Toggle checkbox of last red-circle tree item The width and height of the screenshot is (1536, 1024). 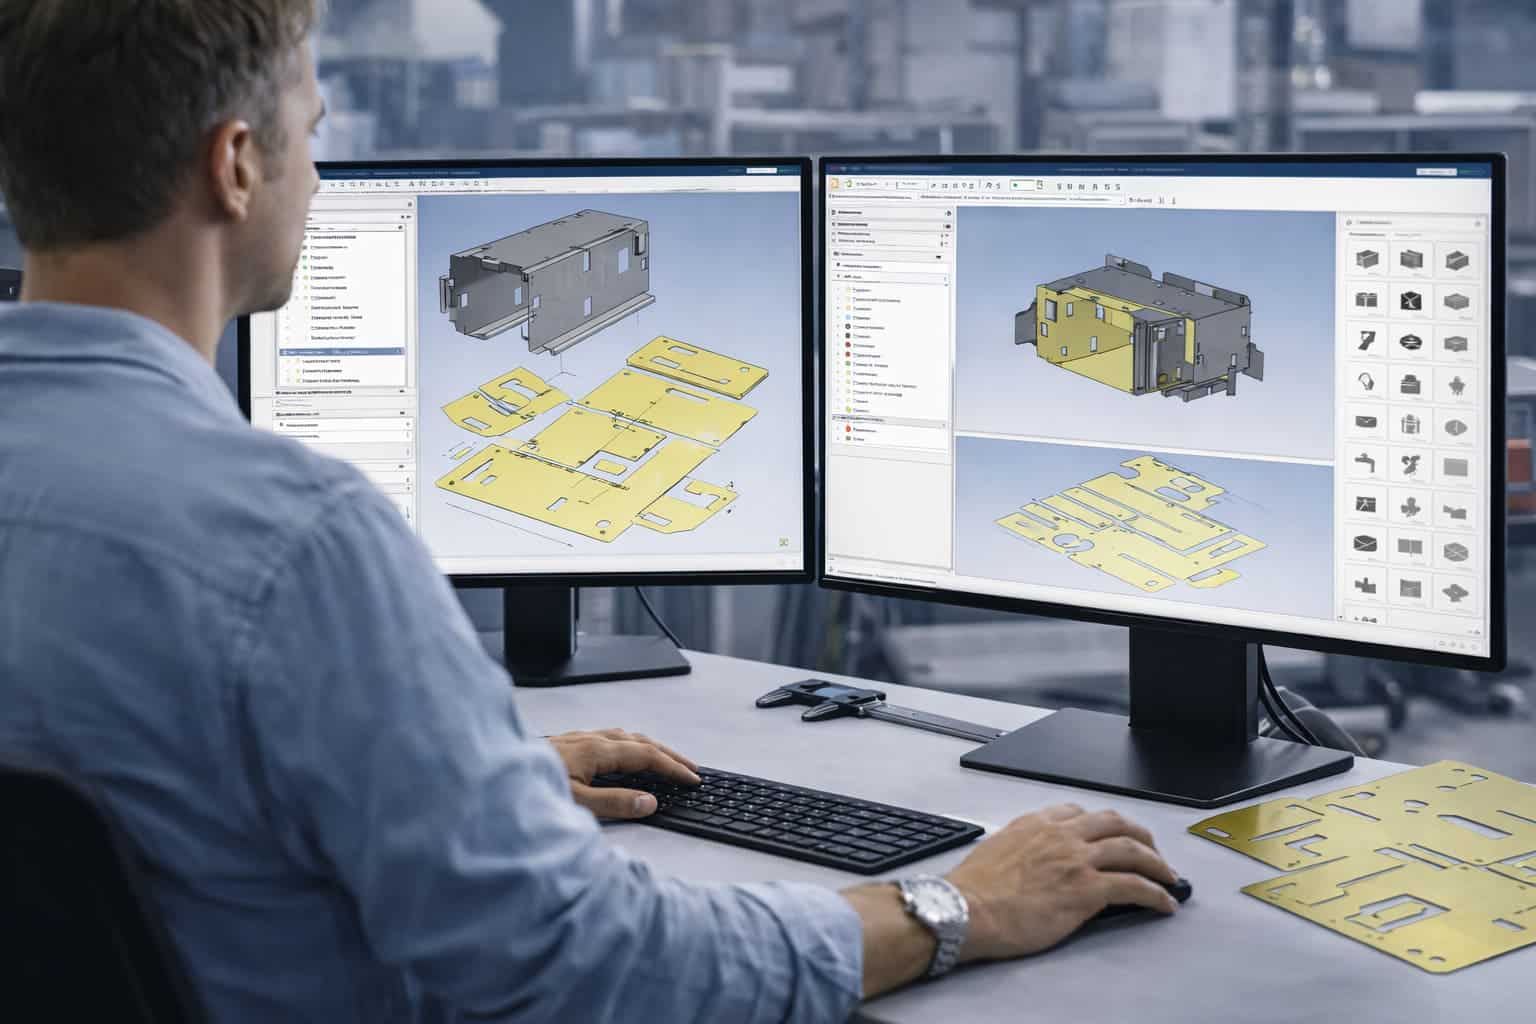pyautogui.click(x=838, y=431)
